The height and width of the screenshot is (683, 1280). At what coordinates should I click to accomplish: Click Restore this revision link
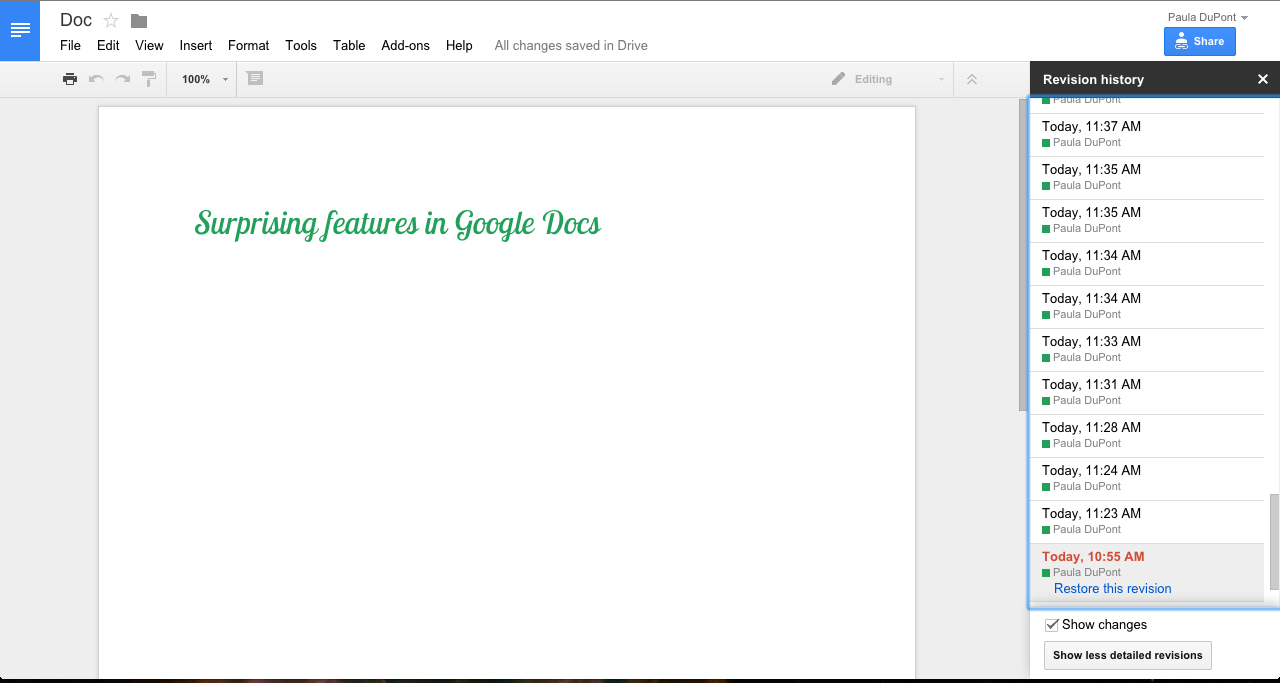click(1112, 589)
